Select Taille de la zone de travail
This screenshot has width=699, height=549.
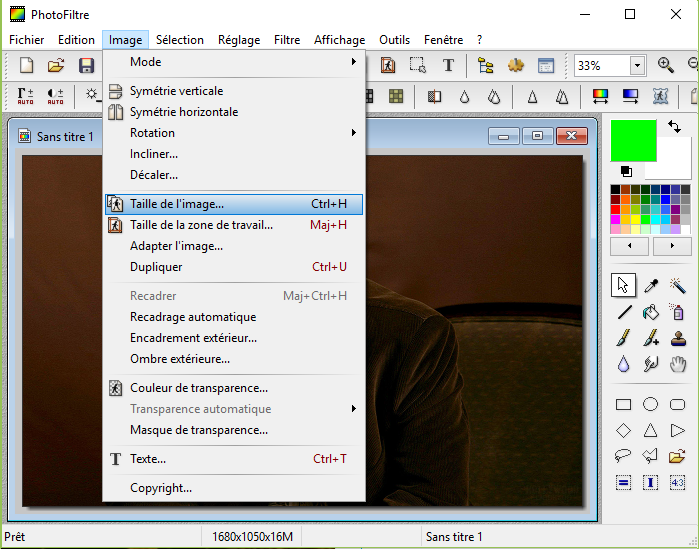[234, 225]
